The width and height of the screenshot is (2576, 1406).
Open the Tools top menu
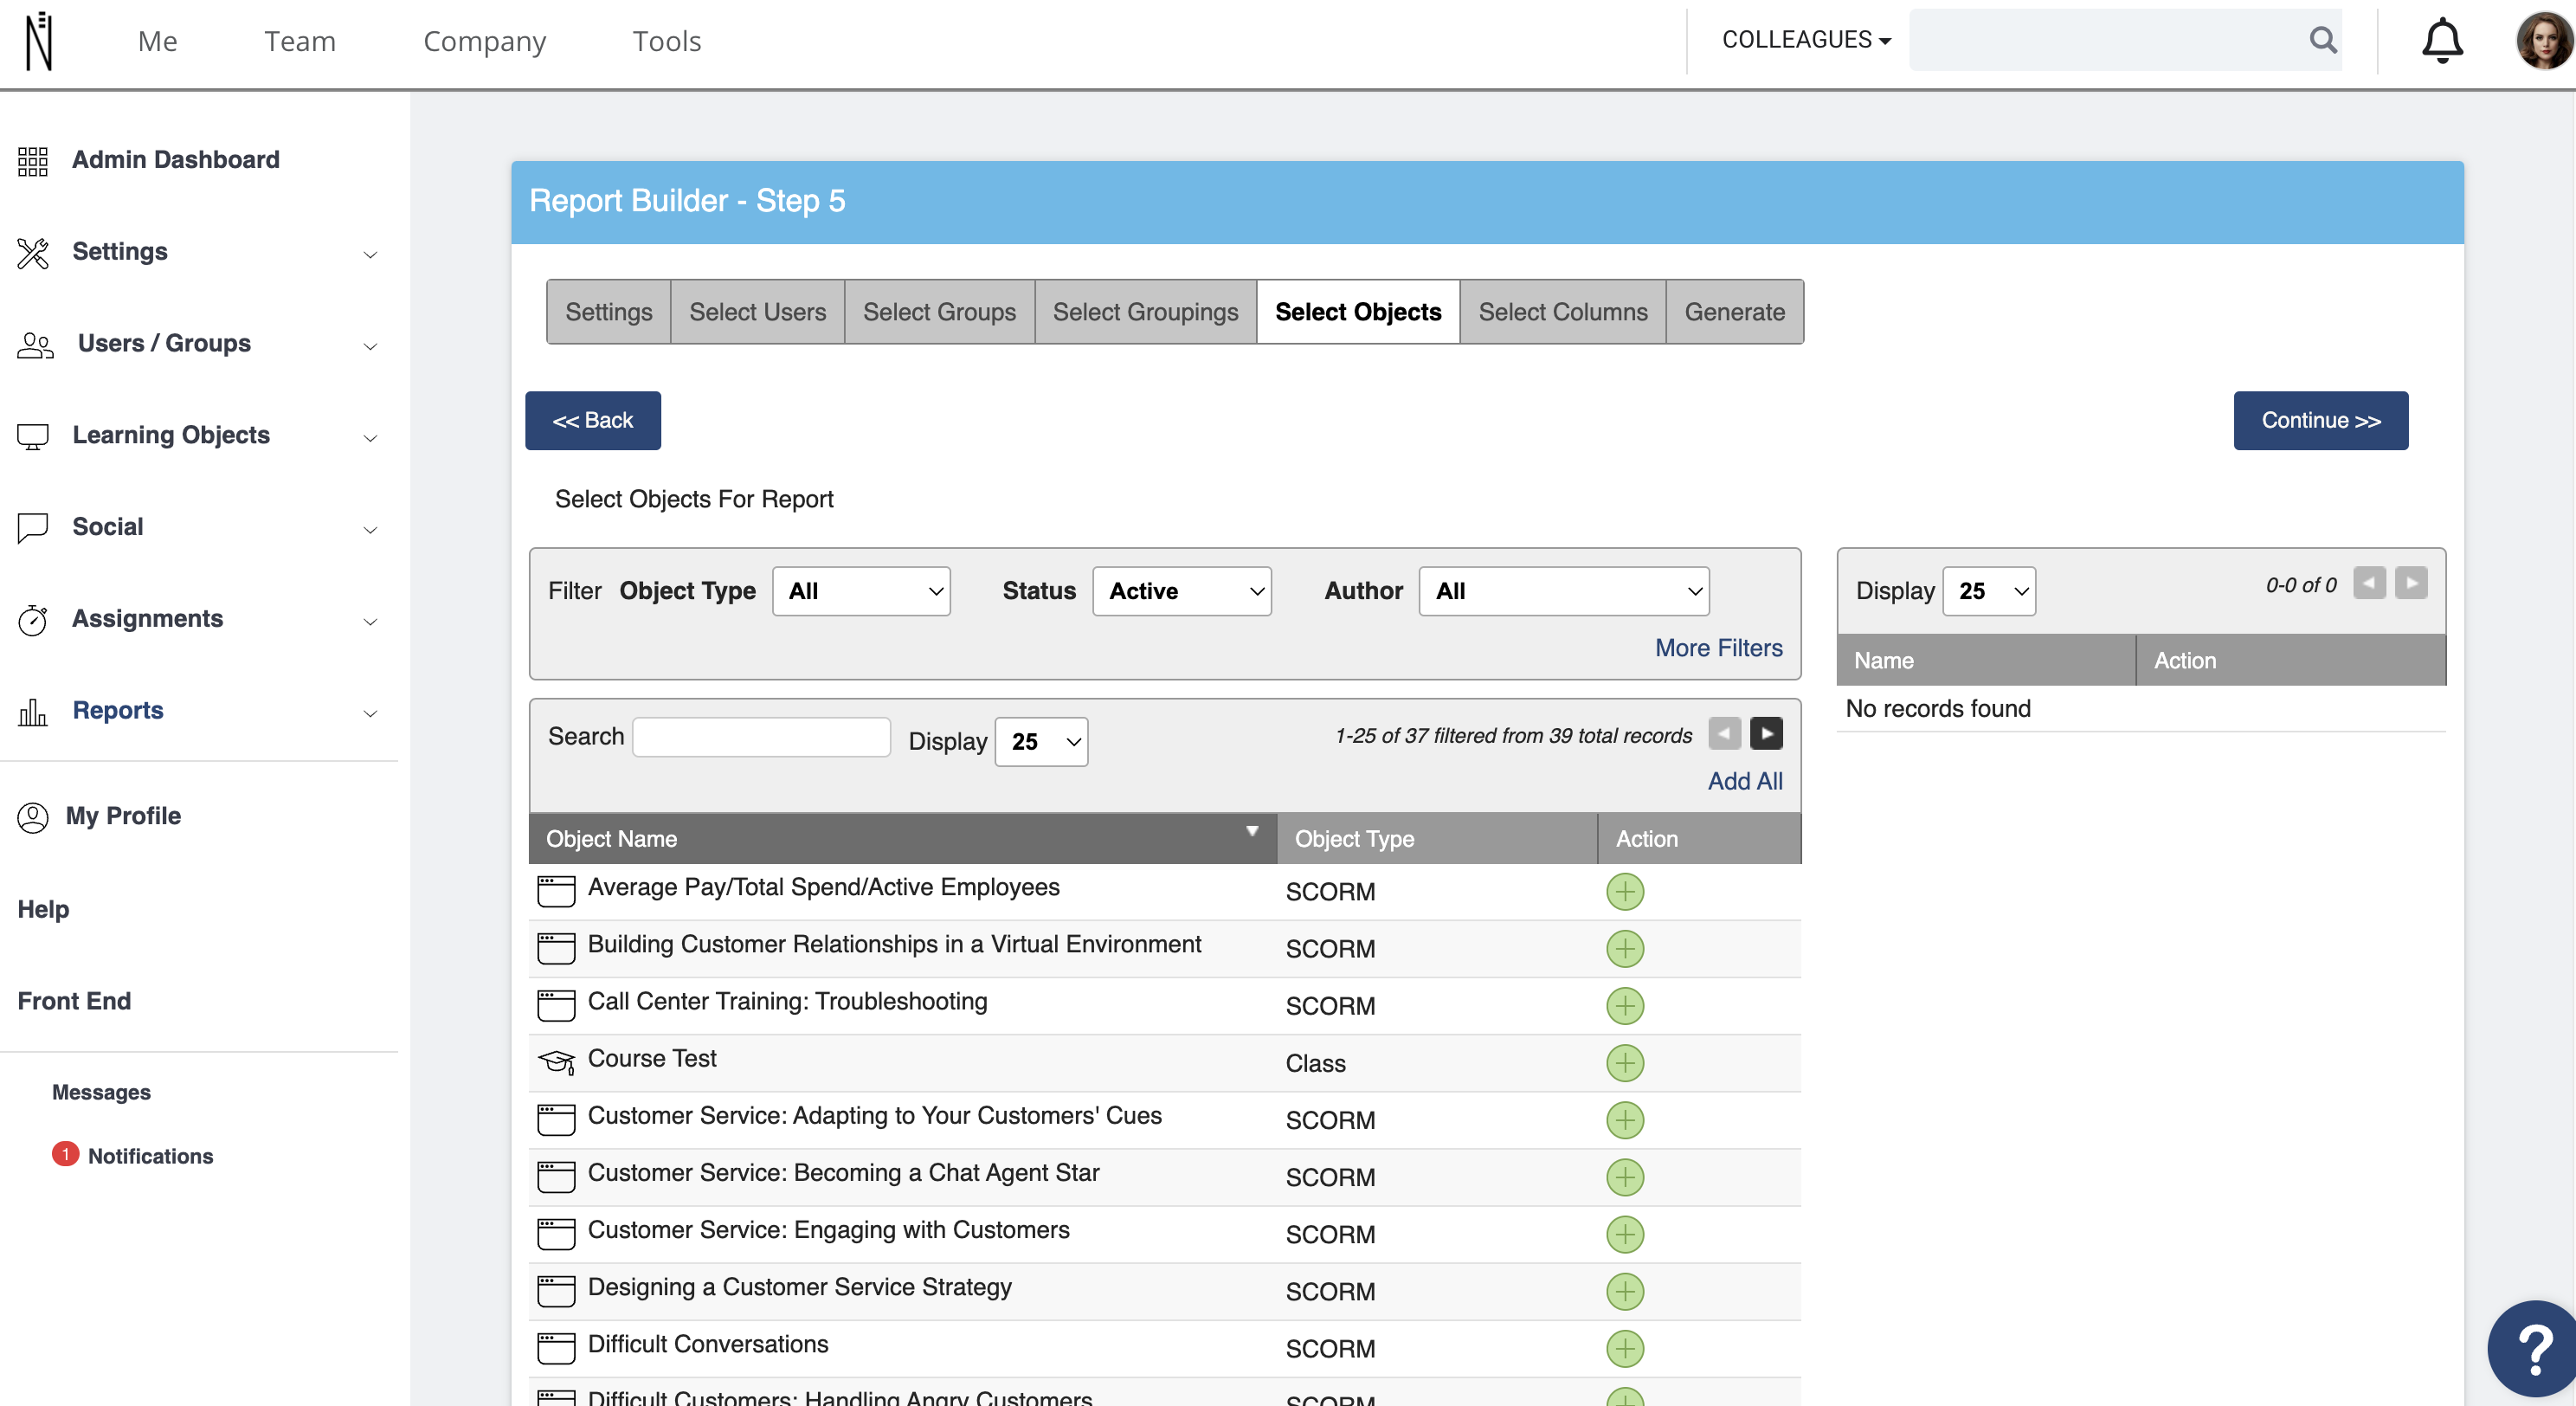click(x=666, y=41)
